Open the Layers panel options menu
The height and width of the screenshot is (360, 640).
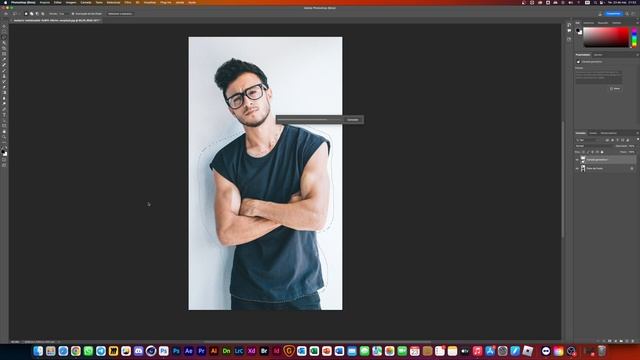637,133
